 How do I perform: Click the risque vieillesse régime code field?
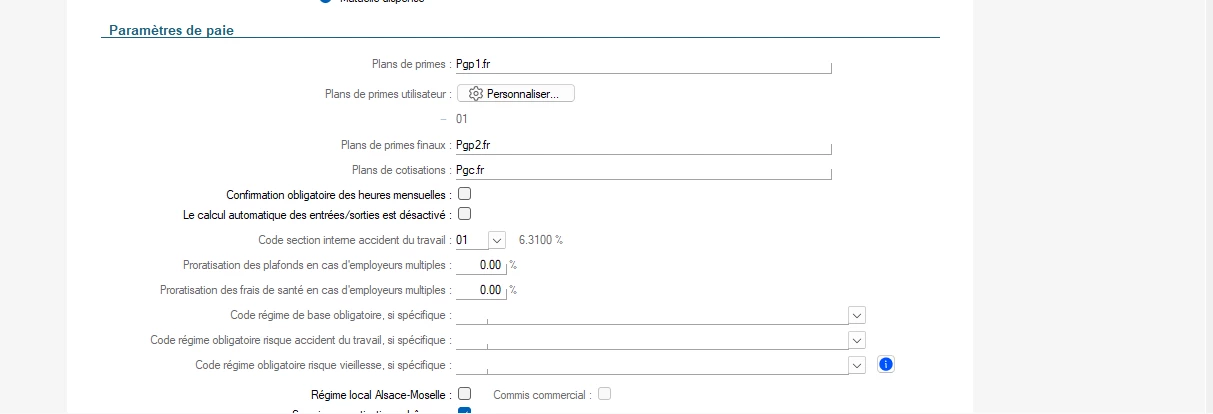[x=650, y=365]
